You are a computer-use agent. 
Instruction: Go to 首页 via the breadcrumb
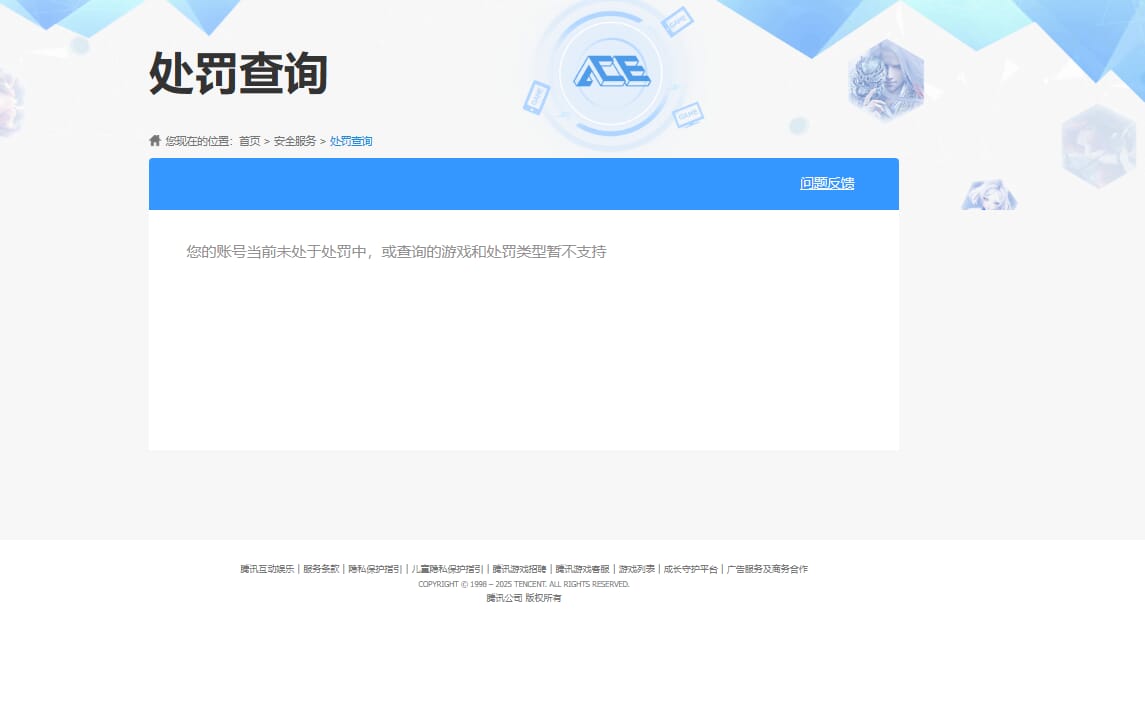pyautogui.click(x=248, y=140)
